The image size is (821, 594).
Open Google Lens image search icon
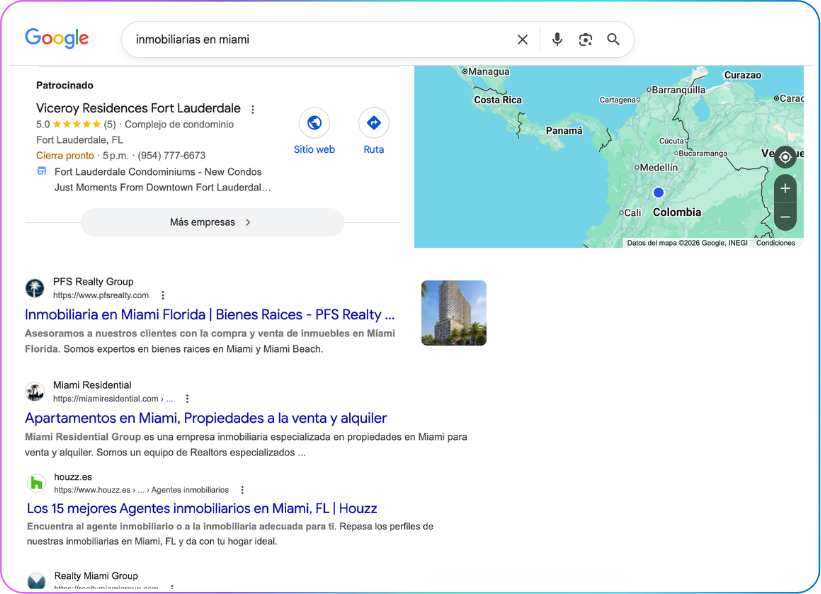pos(585,39)
